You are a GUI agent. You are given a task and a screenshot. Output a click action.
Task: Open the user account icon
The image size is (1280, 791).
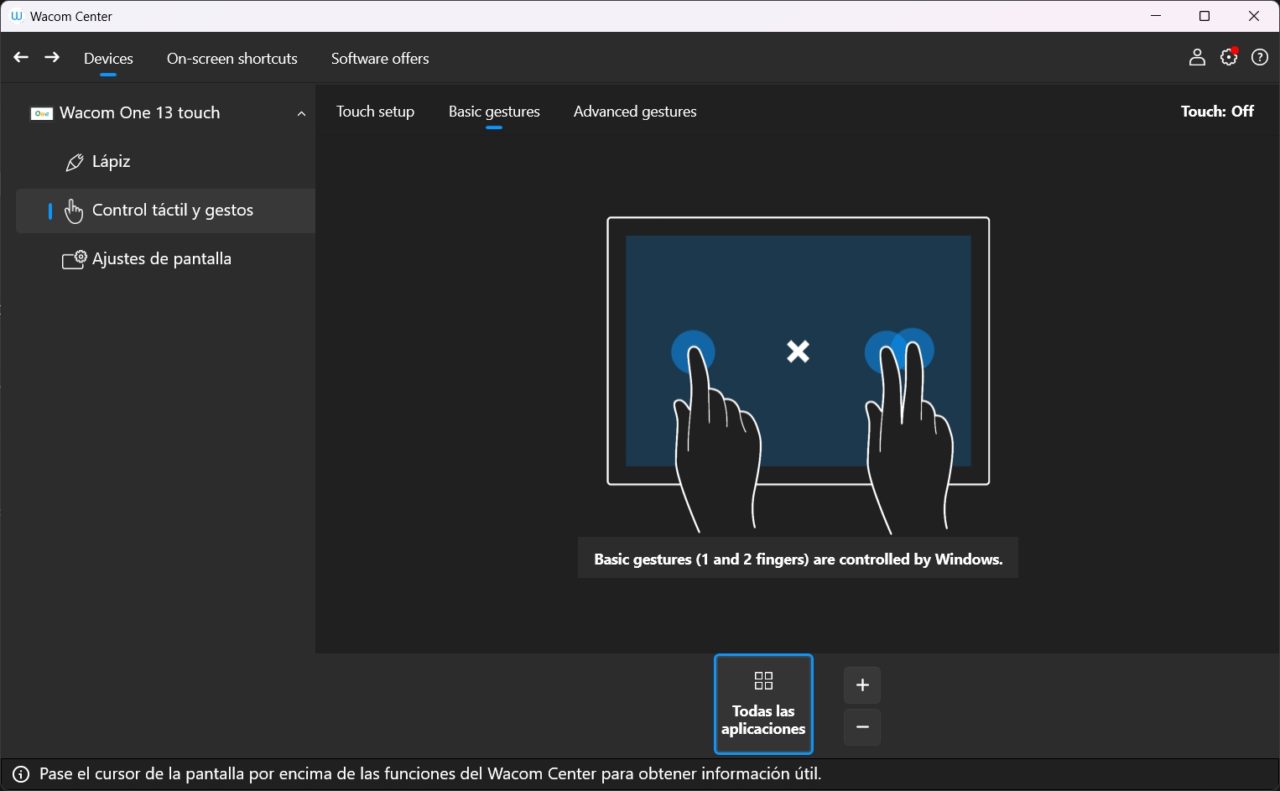tap(1197, 58)
